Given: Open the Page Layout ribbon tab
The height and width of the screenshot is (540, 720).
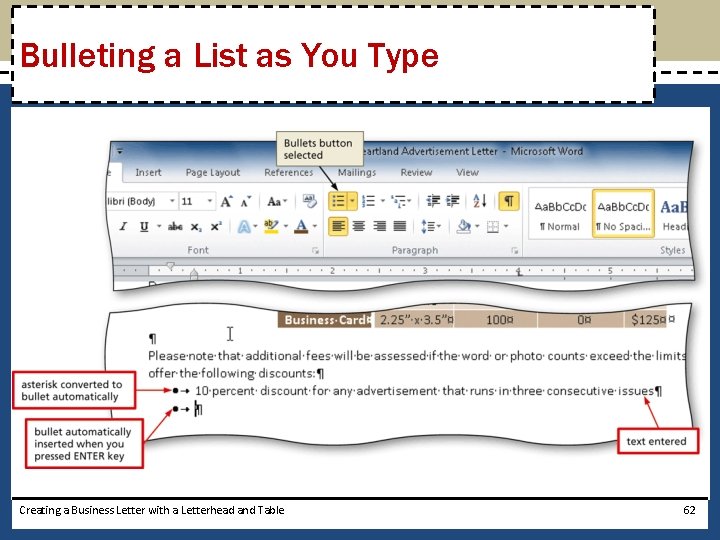Looking at the screenshot, I should click(213, 173).
